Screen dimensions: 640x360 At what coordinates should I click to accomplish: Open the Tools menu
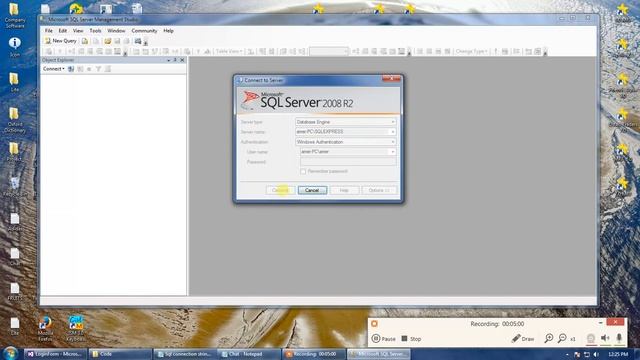tap(95, 31)
